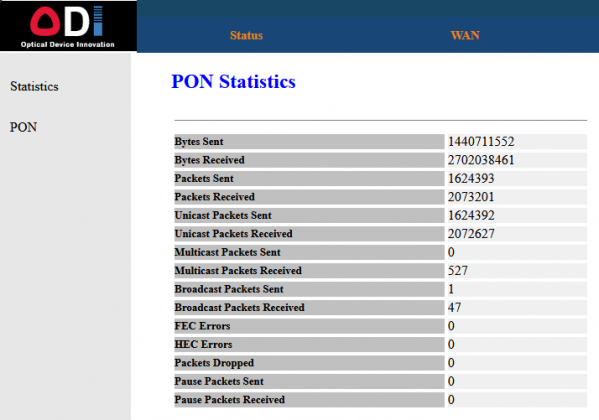The image size is (599, 420).
Task: Click the Packets Received value 2073201
Action: (471, 197)
